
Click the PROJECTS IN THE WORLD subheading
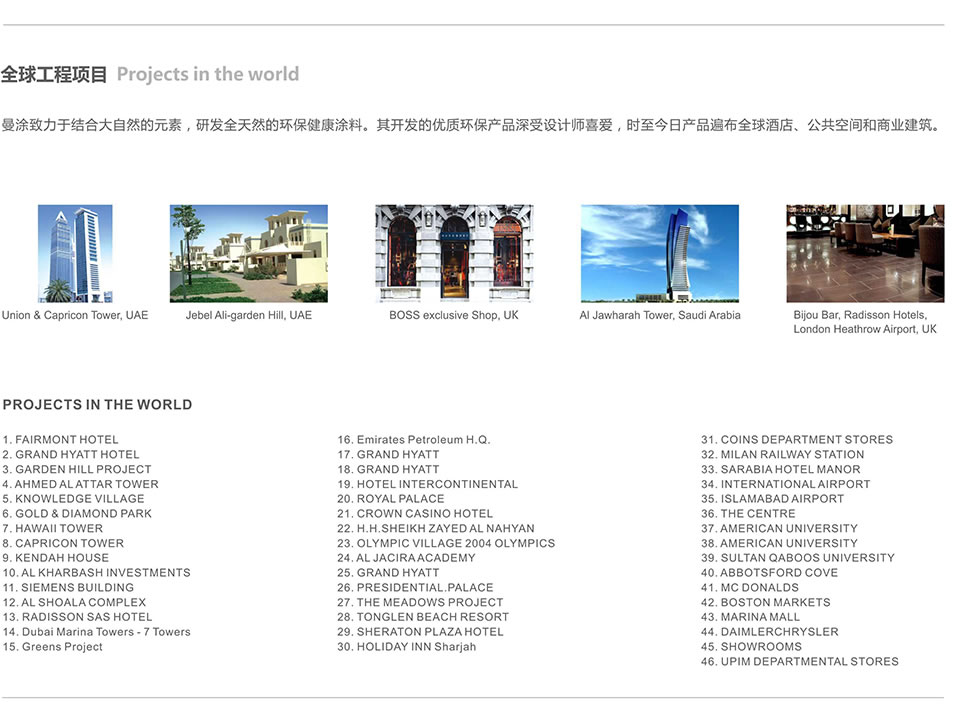[x=97, y=405]
